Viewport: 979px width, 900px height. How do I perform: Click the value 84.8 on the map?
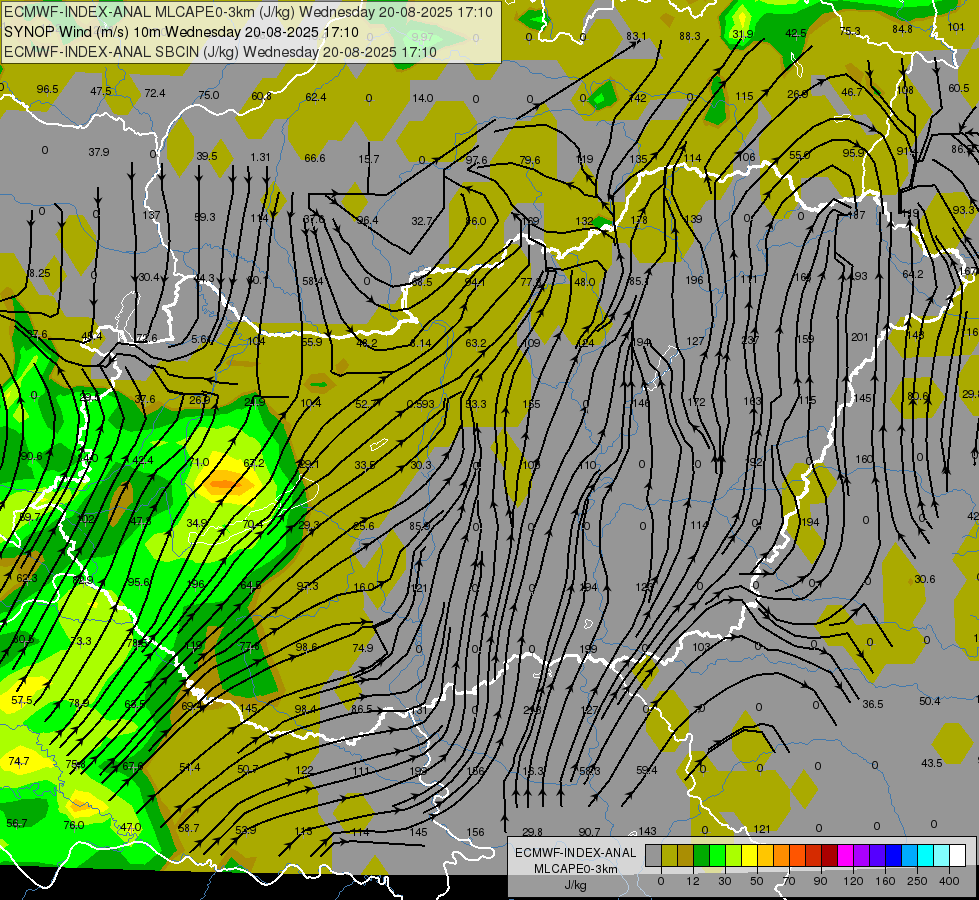[x=902, y=29]
